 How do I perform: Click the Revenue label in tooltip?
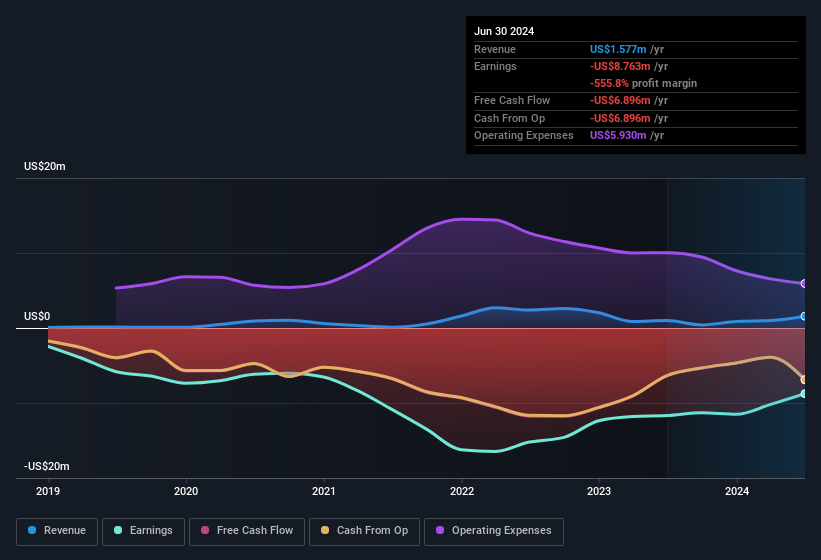495,49
